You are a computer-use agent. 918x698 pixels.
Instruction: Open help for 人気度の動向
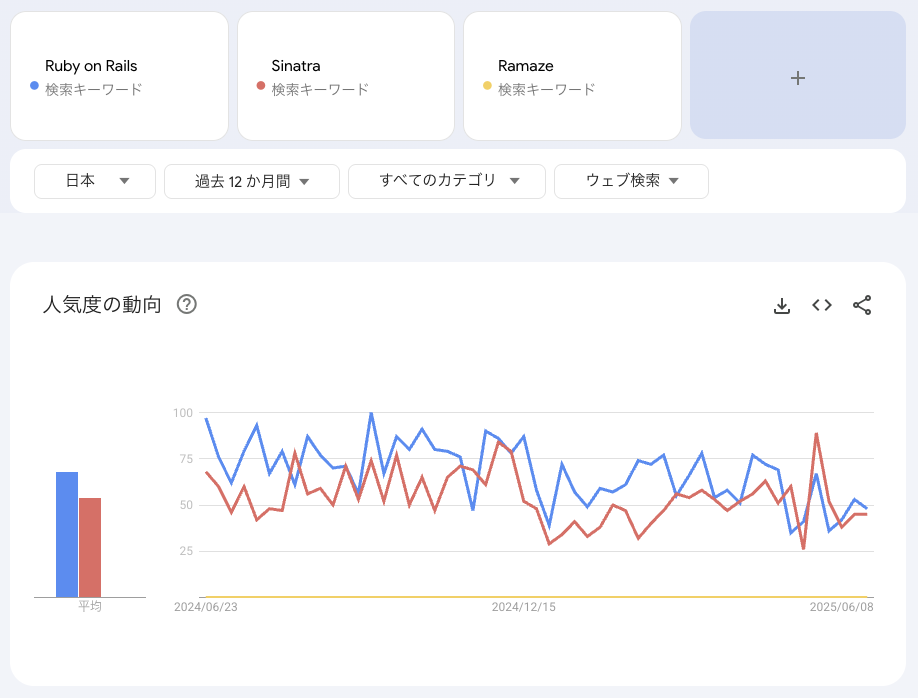click(187, 304)
